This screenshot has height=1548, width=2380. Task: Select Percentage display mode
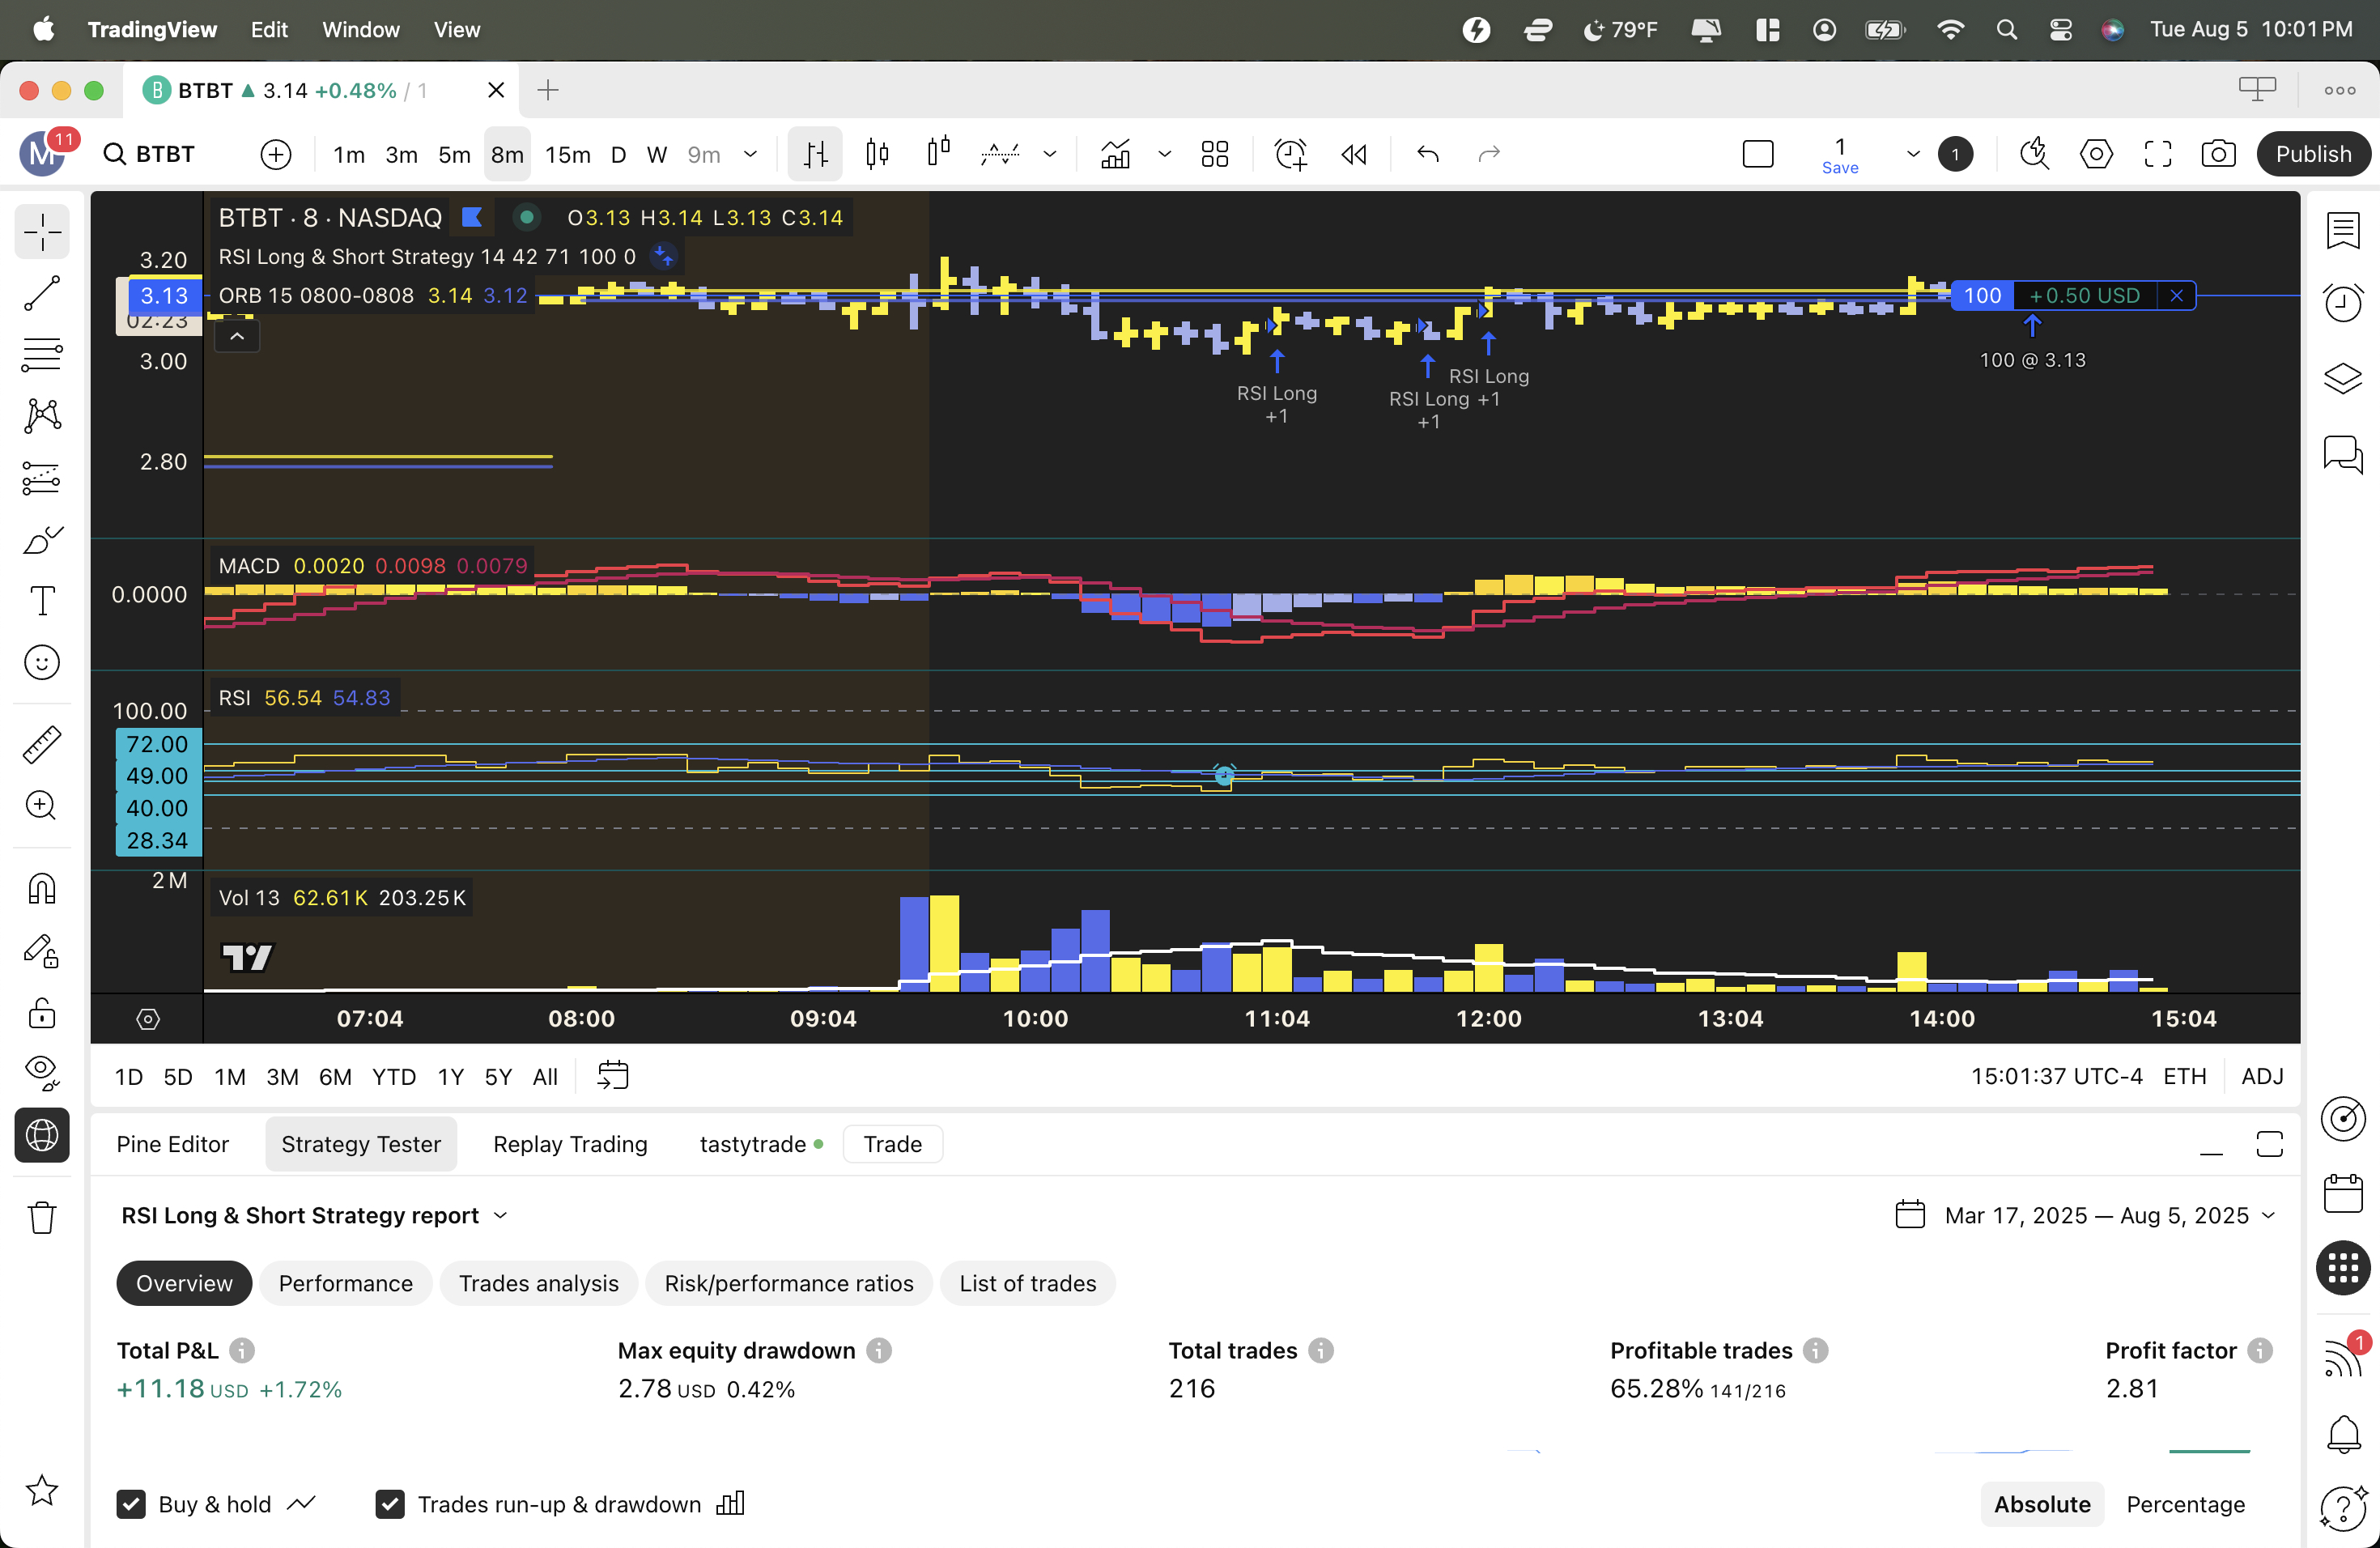pyautogui.click(x=2186, y=1504)
